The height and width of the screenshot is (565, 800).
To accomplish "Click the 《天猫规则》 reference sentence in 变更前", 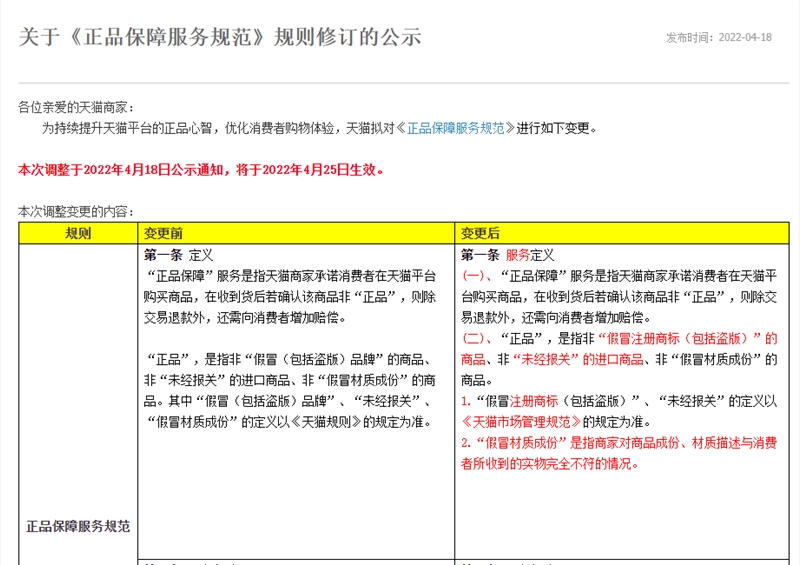I will tap(290, 422).
